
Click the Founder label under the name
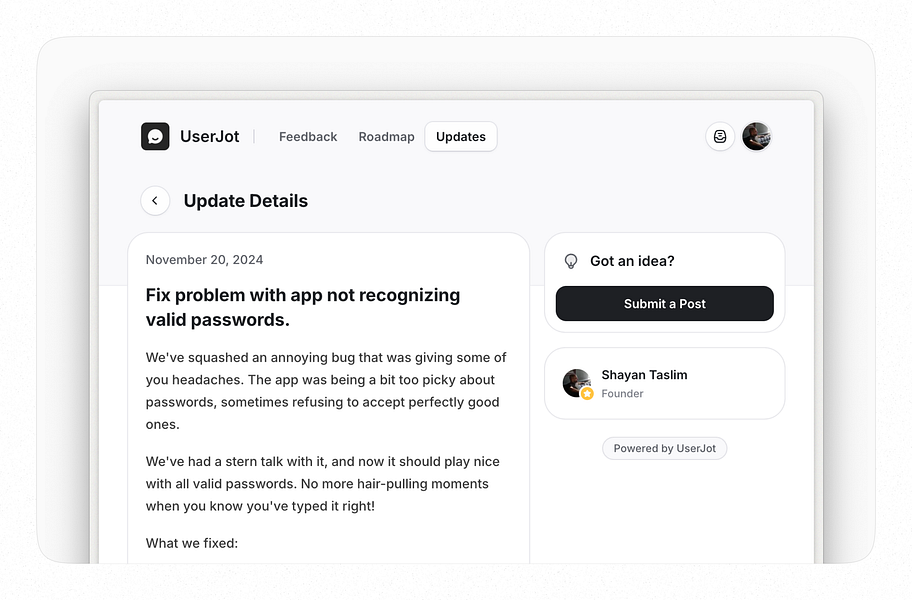tap(621, 393)
